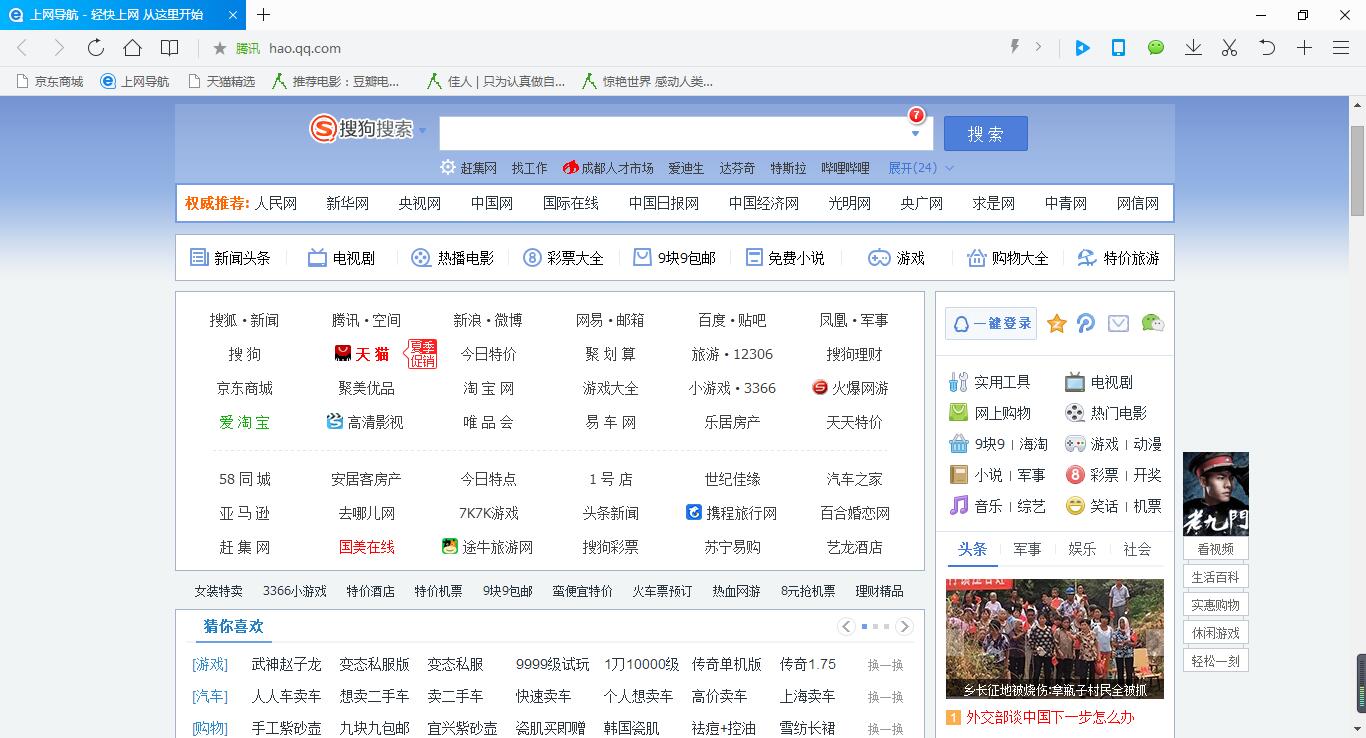
Task: Click the 购物大全 shop icon
Action: click(x=977, y=258)
